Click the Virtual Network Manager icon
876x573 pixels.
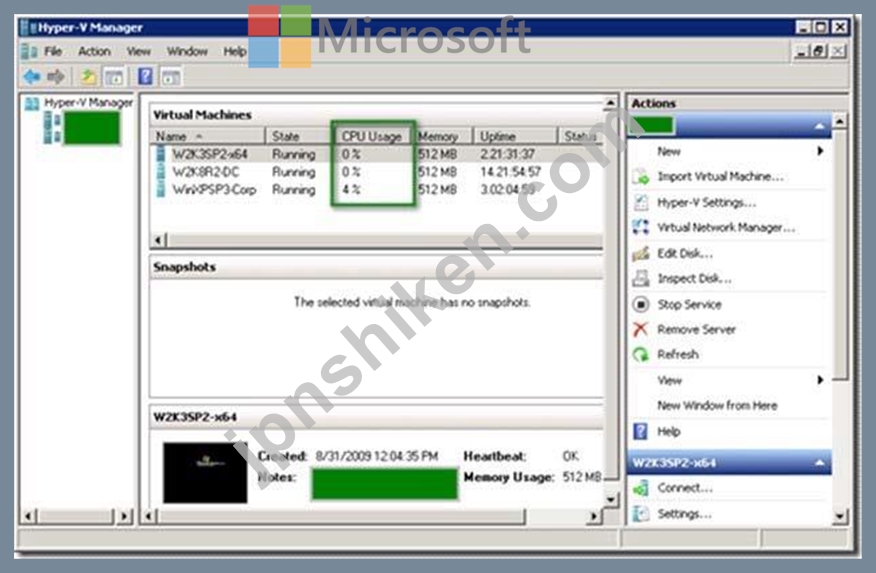[x=641, y=227]
